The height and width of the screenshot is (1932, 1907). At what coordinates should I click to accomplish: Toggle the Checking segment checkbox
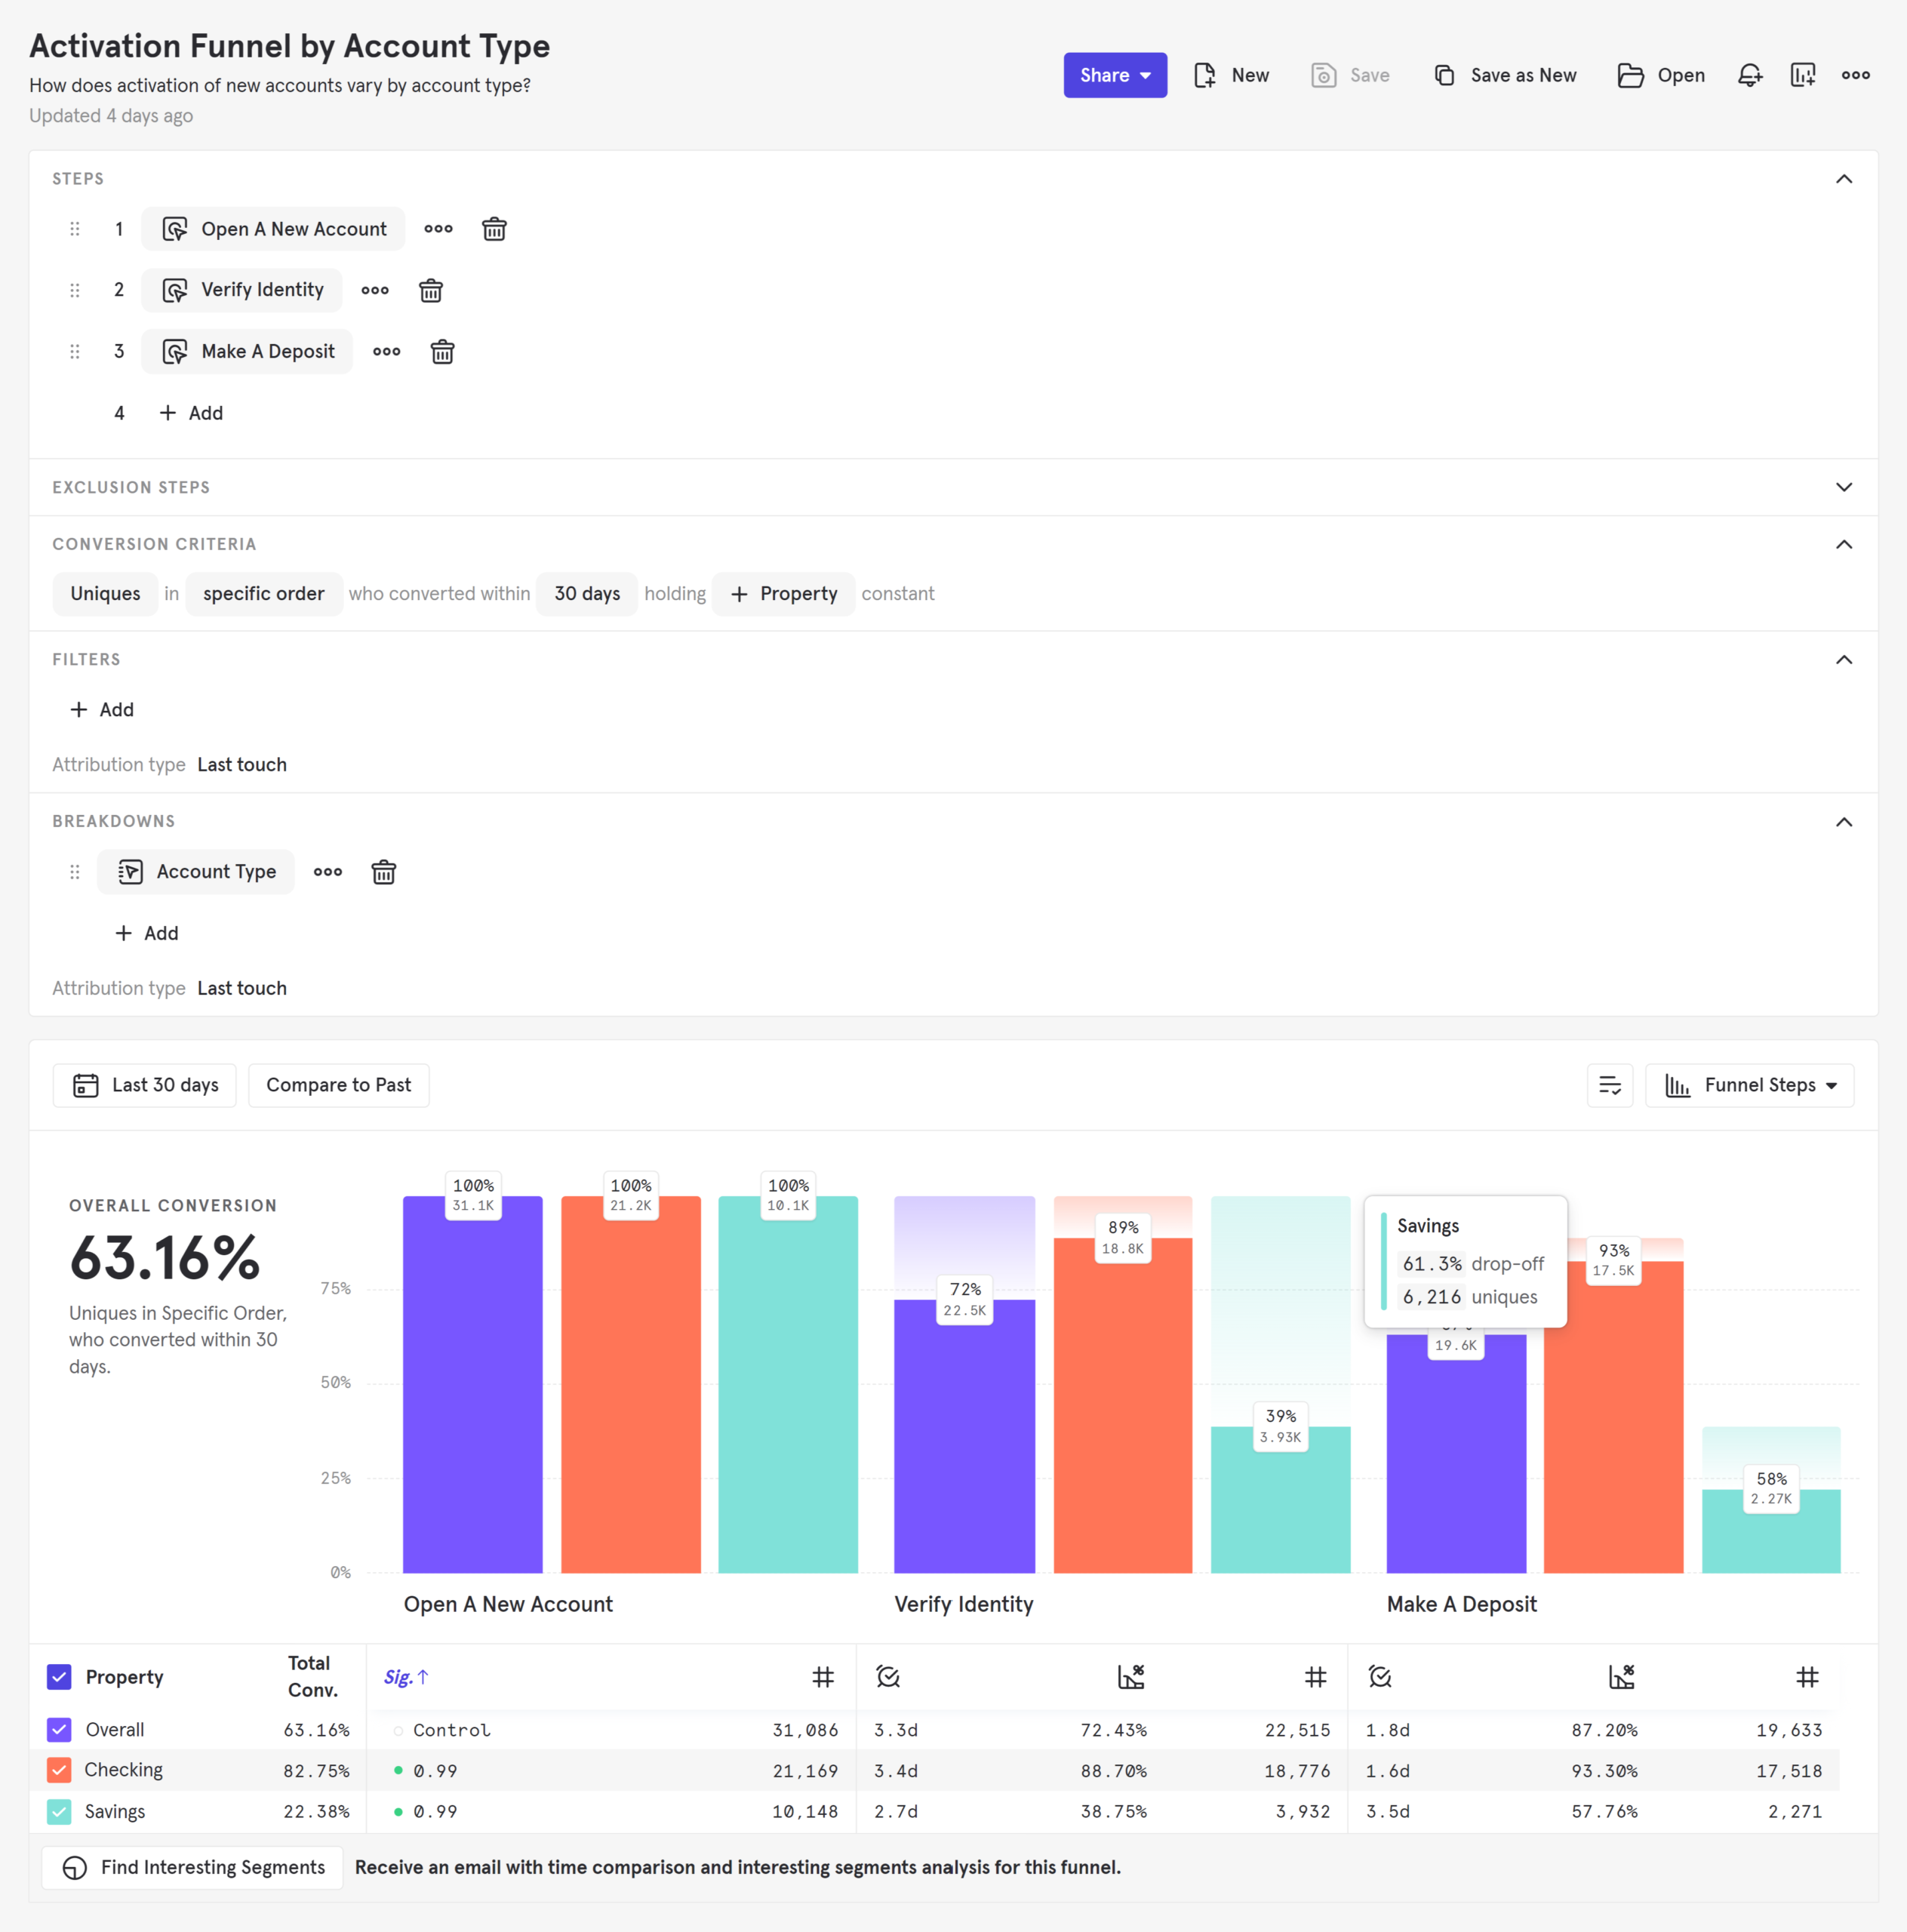click(59, 1770)
